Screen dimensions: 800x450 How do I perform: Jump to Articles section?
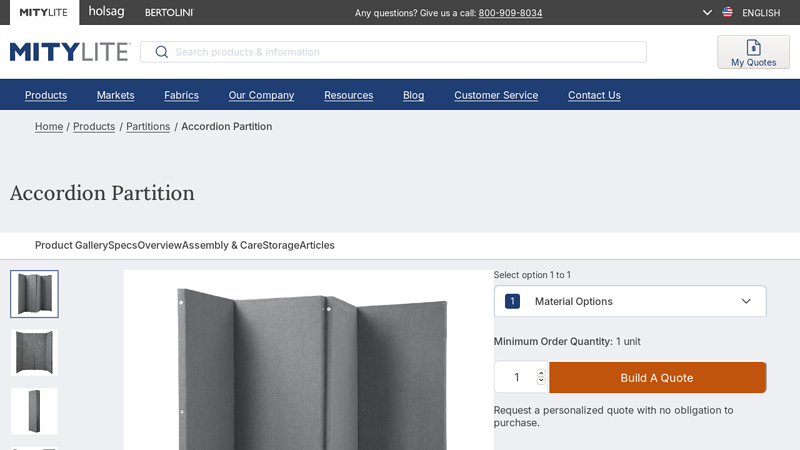(317, 245)
